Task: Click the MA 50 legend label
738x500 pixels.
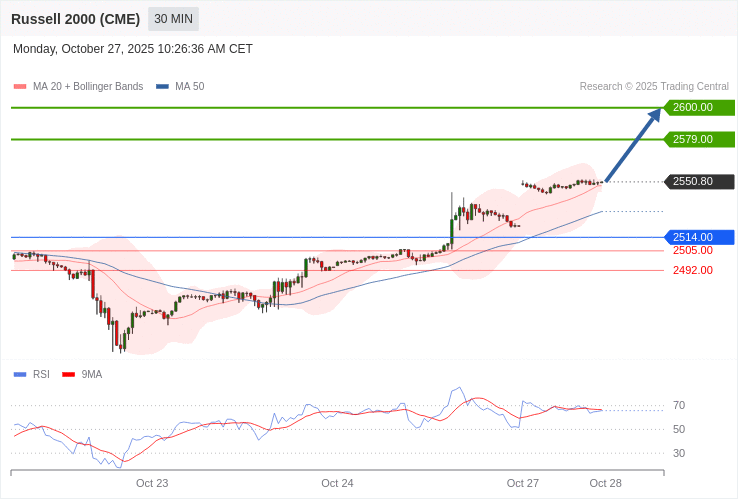Action: point(189,87)
